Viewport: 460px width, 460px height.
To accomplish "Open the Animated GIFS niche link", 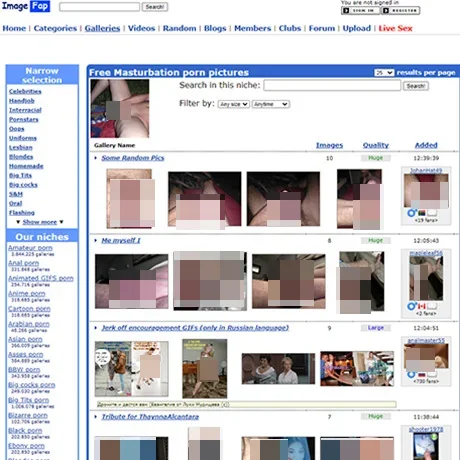I will (x=41, y=278).
